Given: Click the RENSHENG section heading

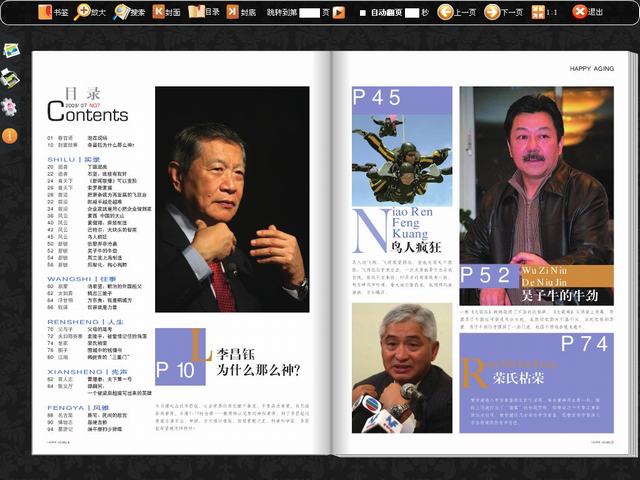Looking at the screenshot, I should 85,322.
